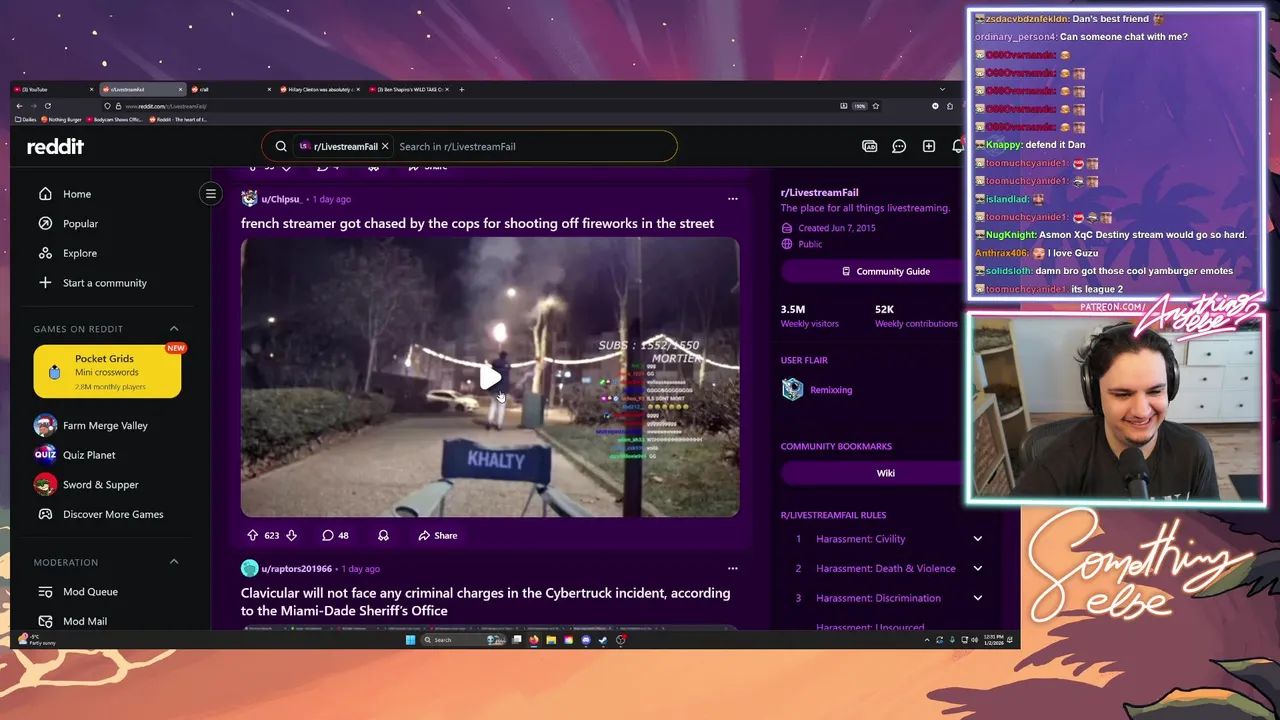Open the Clavicular Cybertruck incident post

click(485, 602)
